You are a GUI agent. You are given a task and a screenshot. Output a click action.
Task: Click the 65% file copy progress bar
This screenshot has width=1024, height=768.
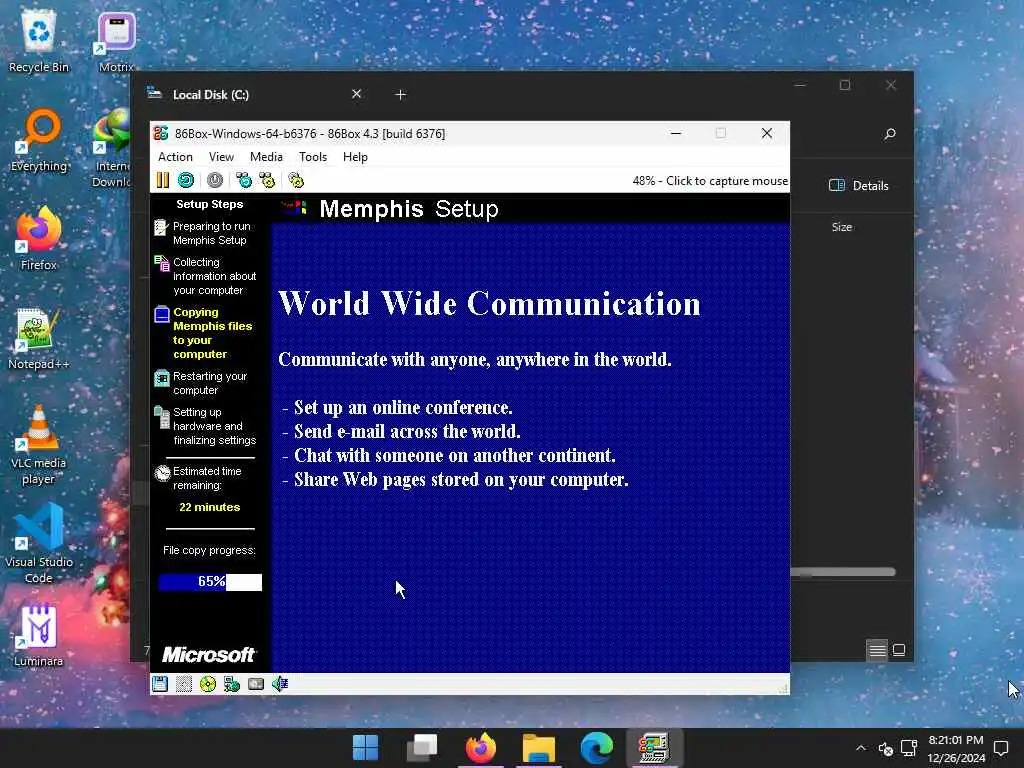pos(210,582)
